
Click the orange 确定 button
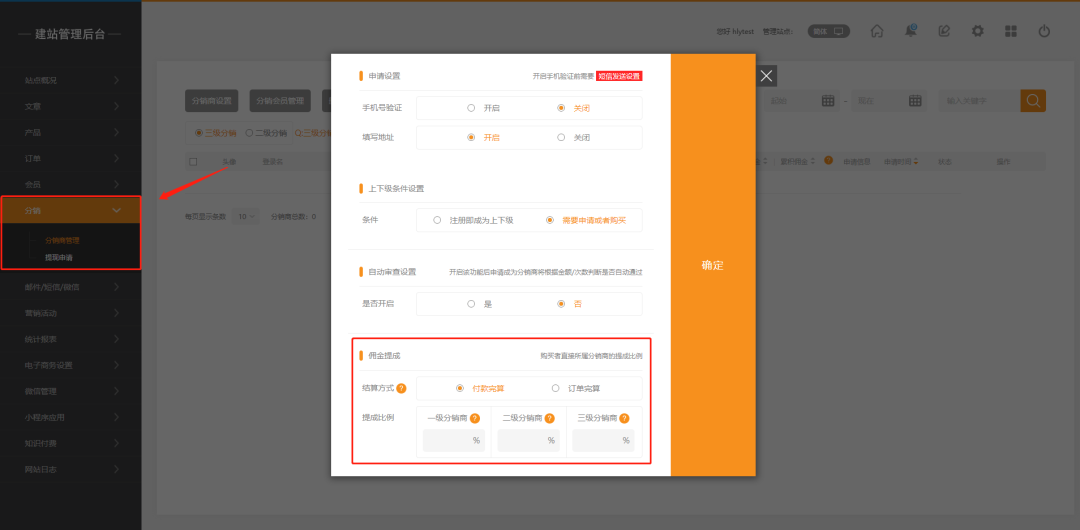712,265
